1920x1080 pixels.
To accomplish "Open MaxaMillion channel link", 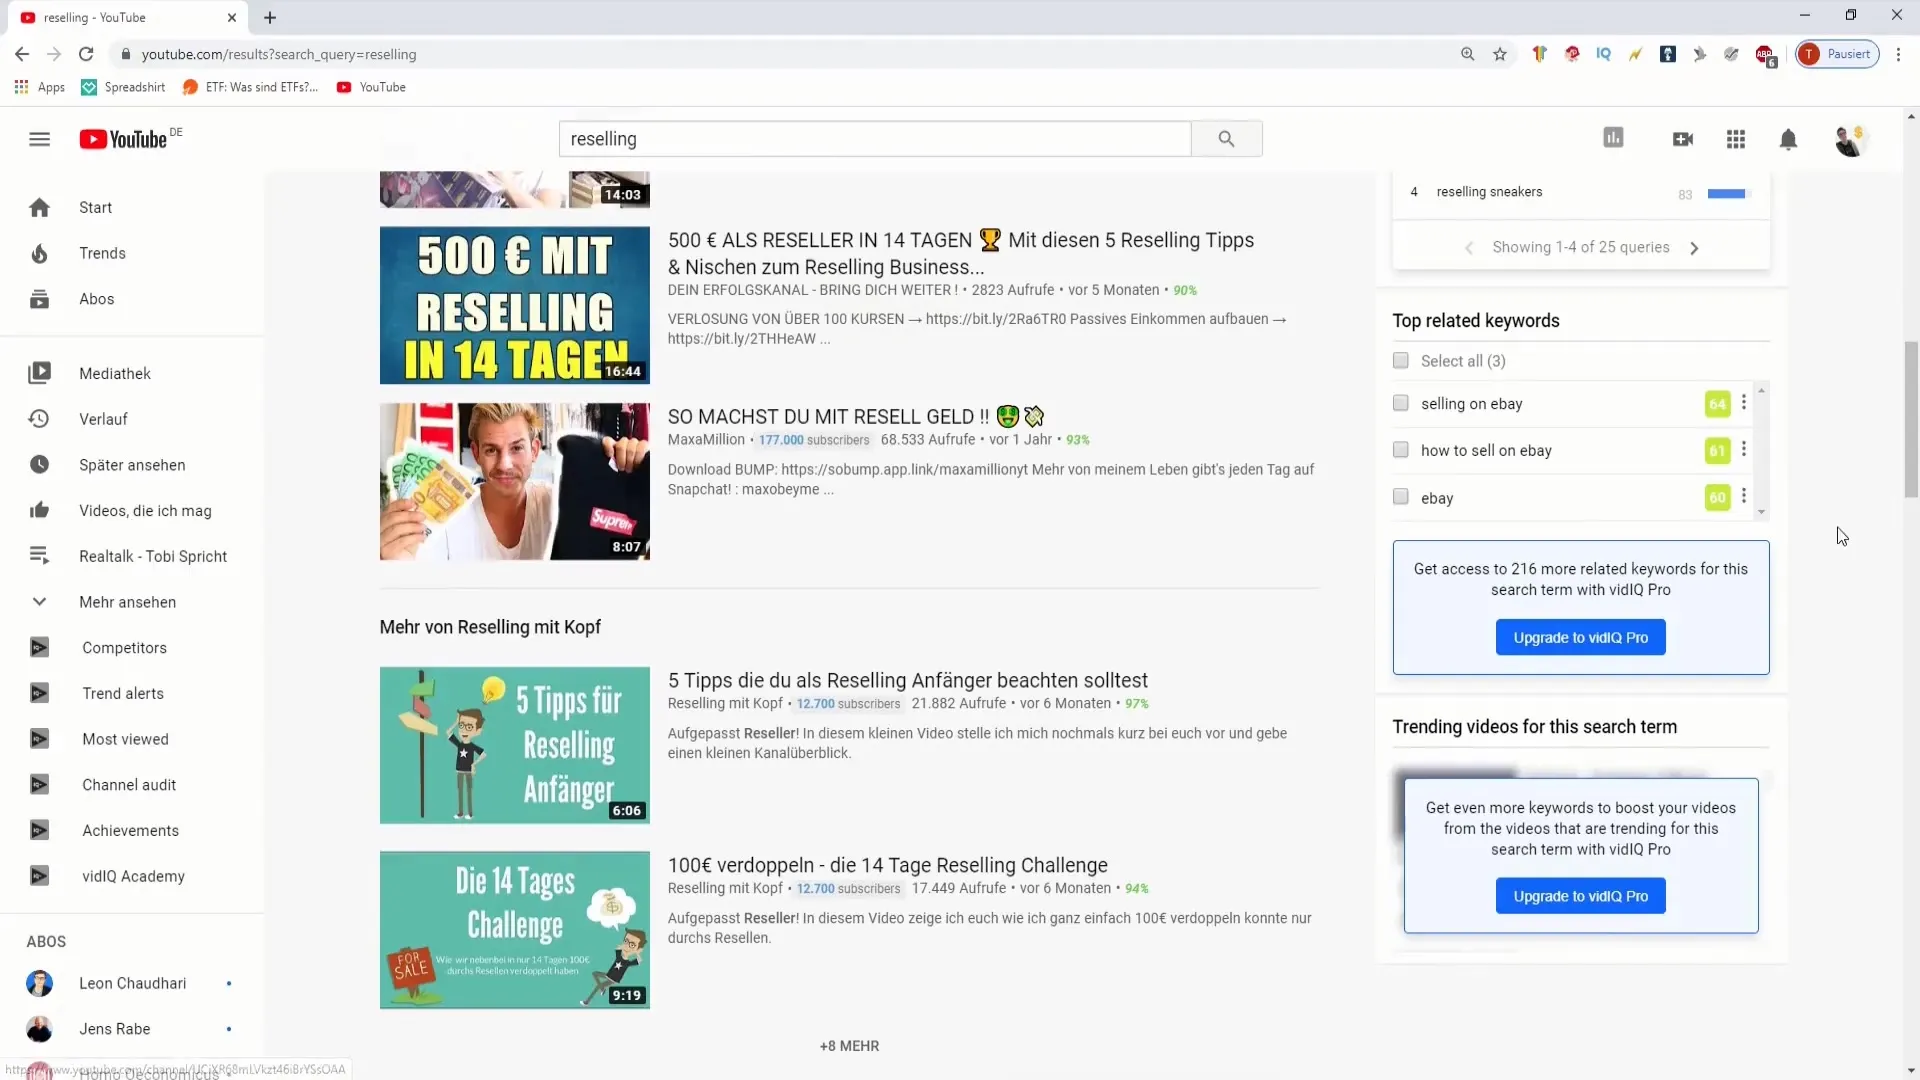I will coord(706,439).
